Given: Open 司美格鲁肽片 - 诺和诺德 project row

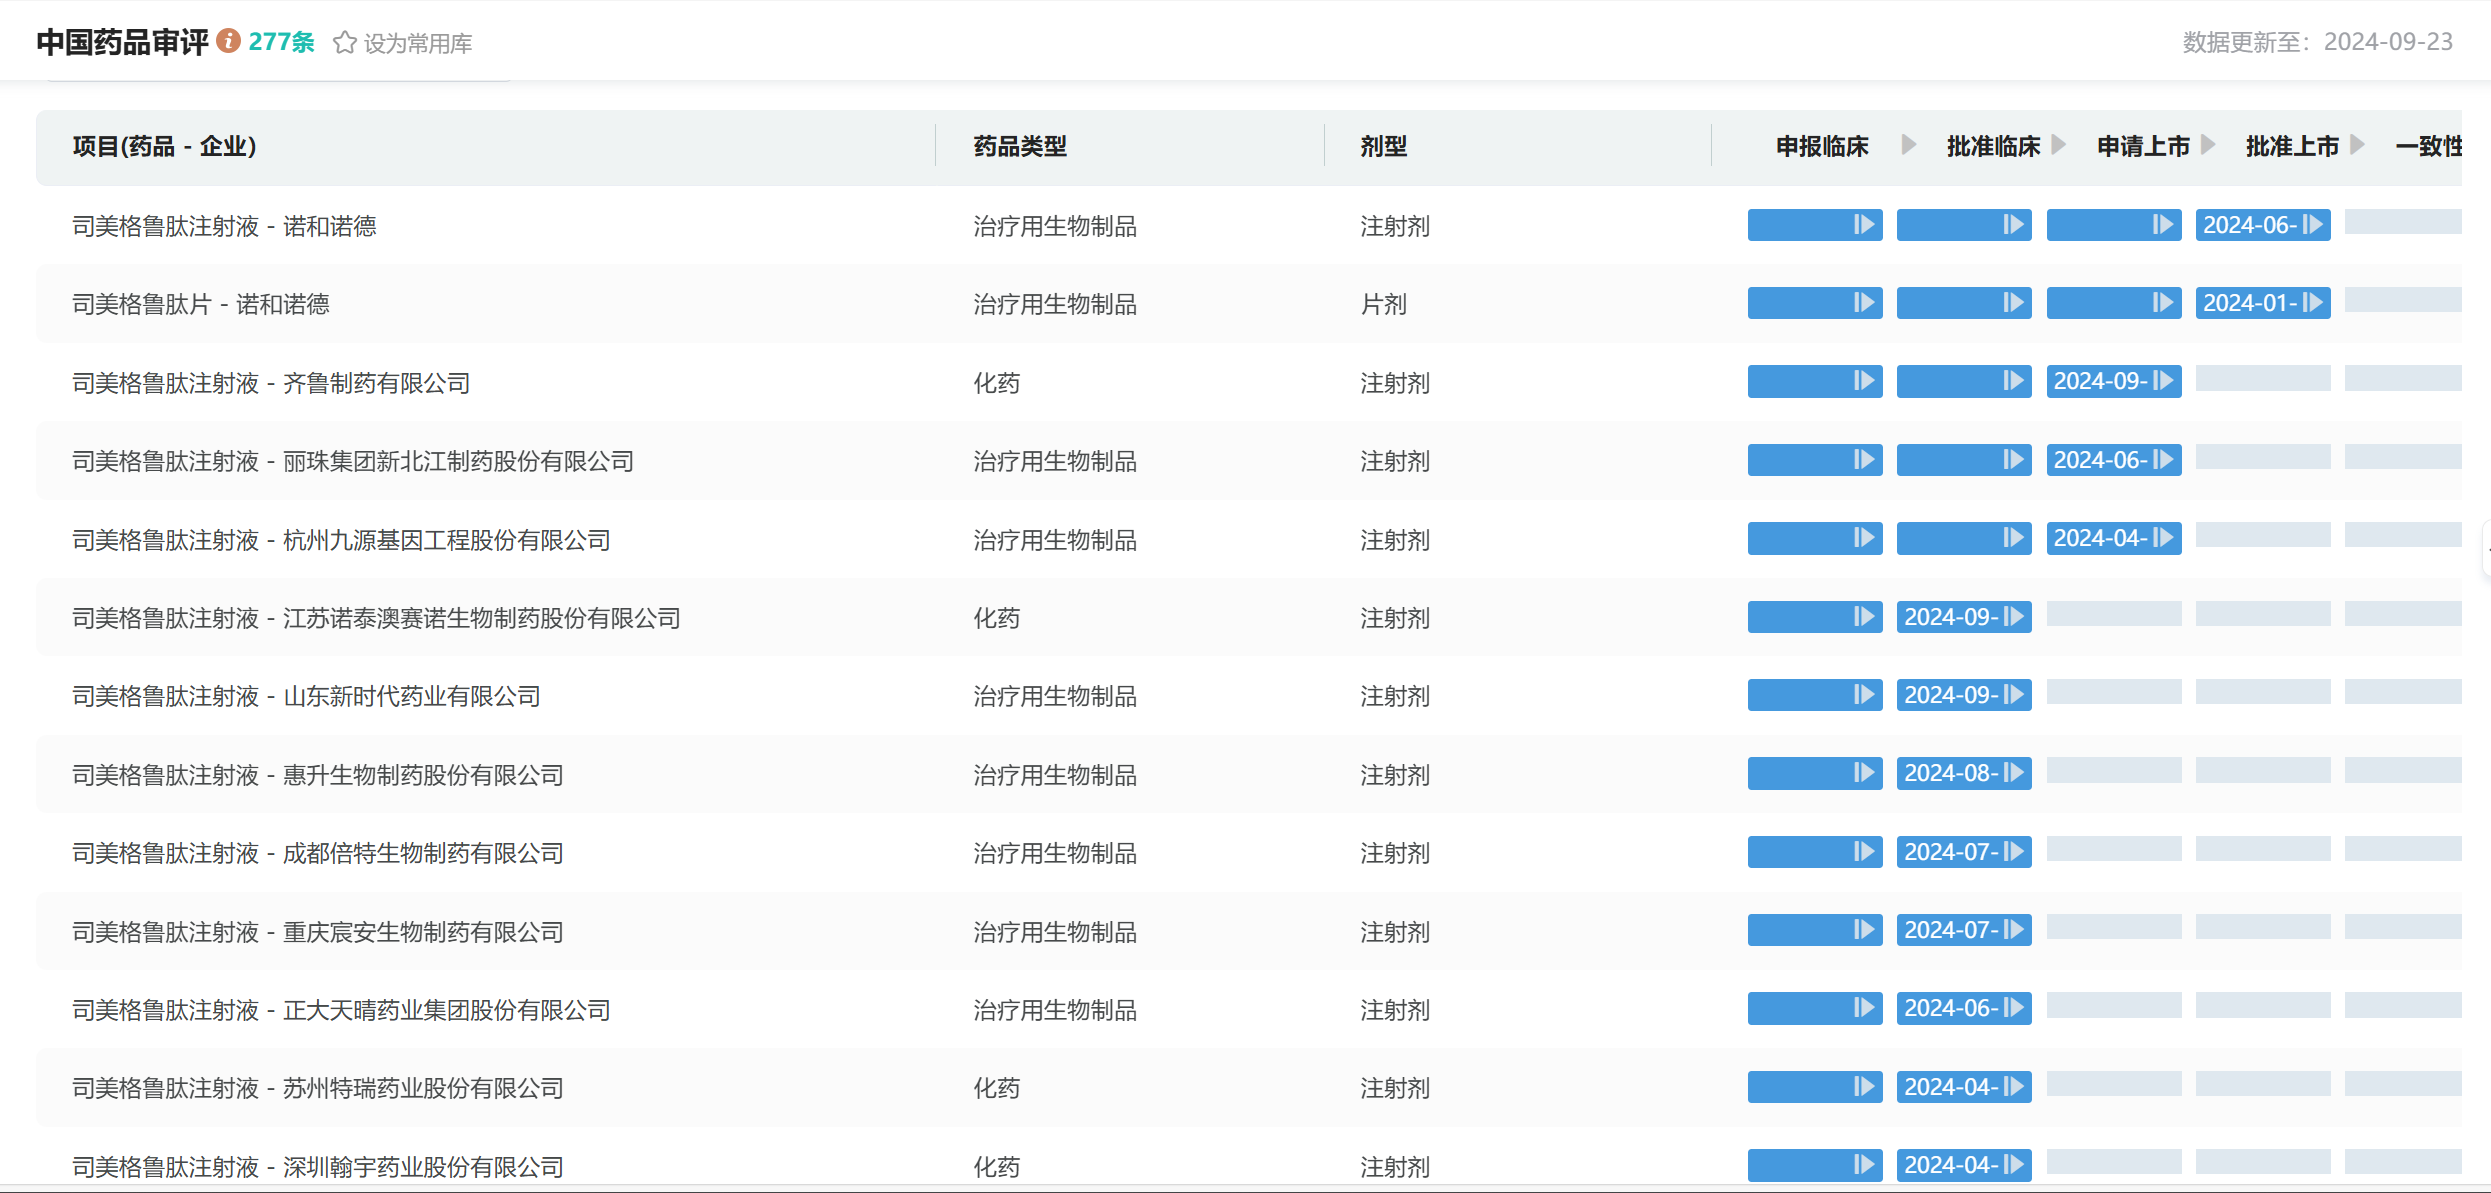Looking at the screenshot, I should [200, 304].
